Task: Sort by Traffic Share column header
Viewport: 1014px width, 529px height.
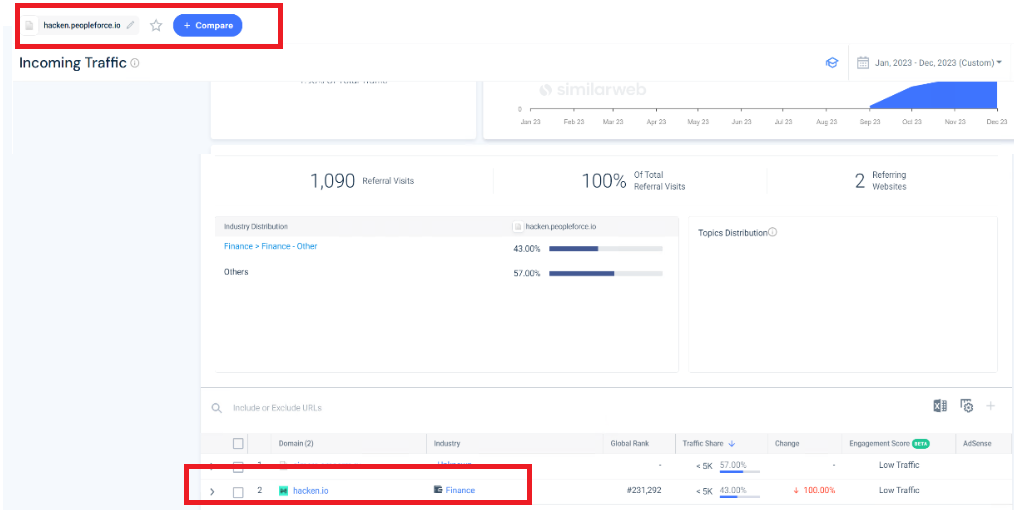Action: pyautogui.click(x=709, y=444)
